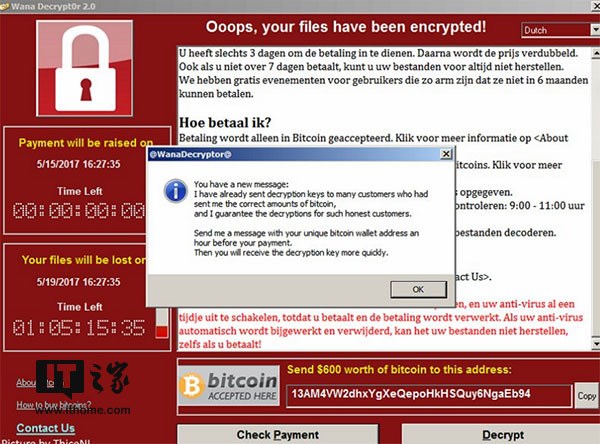Open the Contact Us link
This screenshot has width=600, height=444.
tap(46, 428)
